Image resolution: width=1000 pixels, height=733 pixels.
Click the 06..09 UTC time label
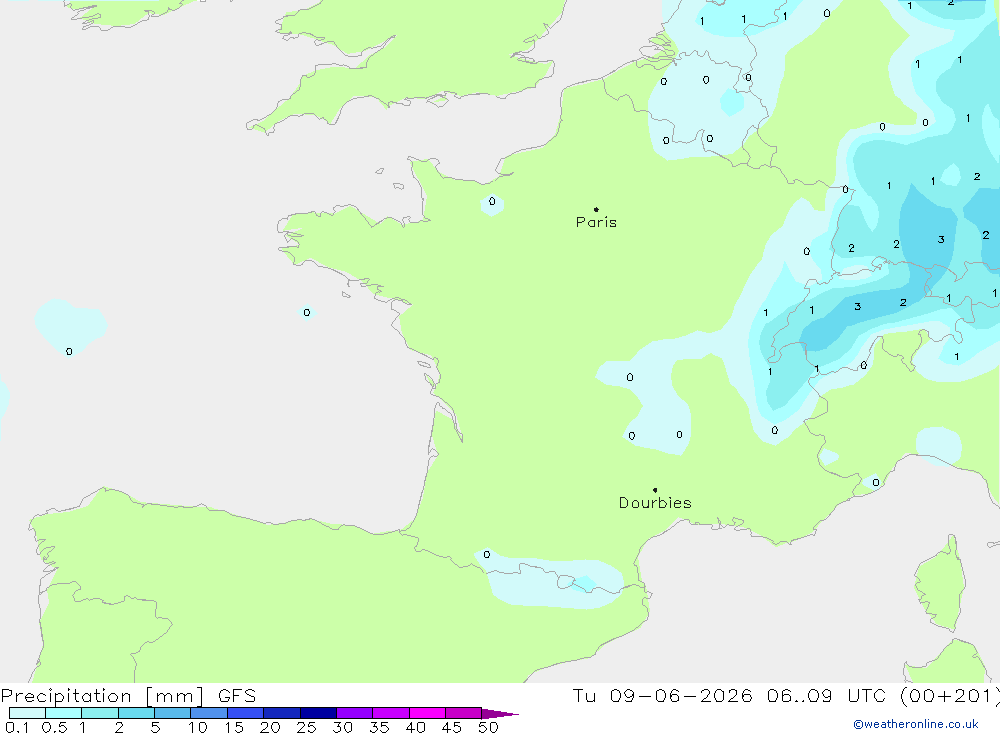826,695
